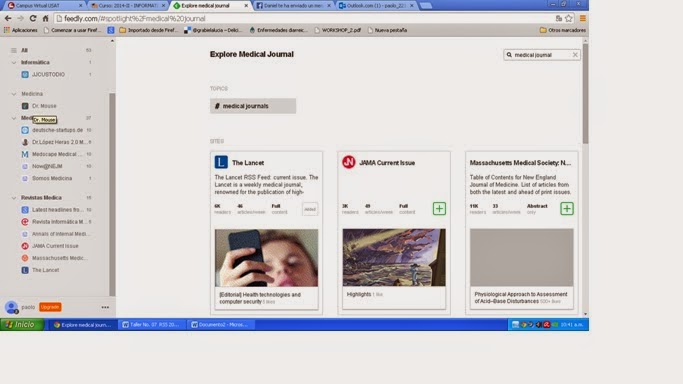Click the JAMA card logo icon
The width and height of the screenshot is (683, 384).
(348, 162)
